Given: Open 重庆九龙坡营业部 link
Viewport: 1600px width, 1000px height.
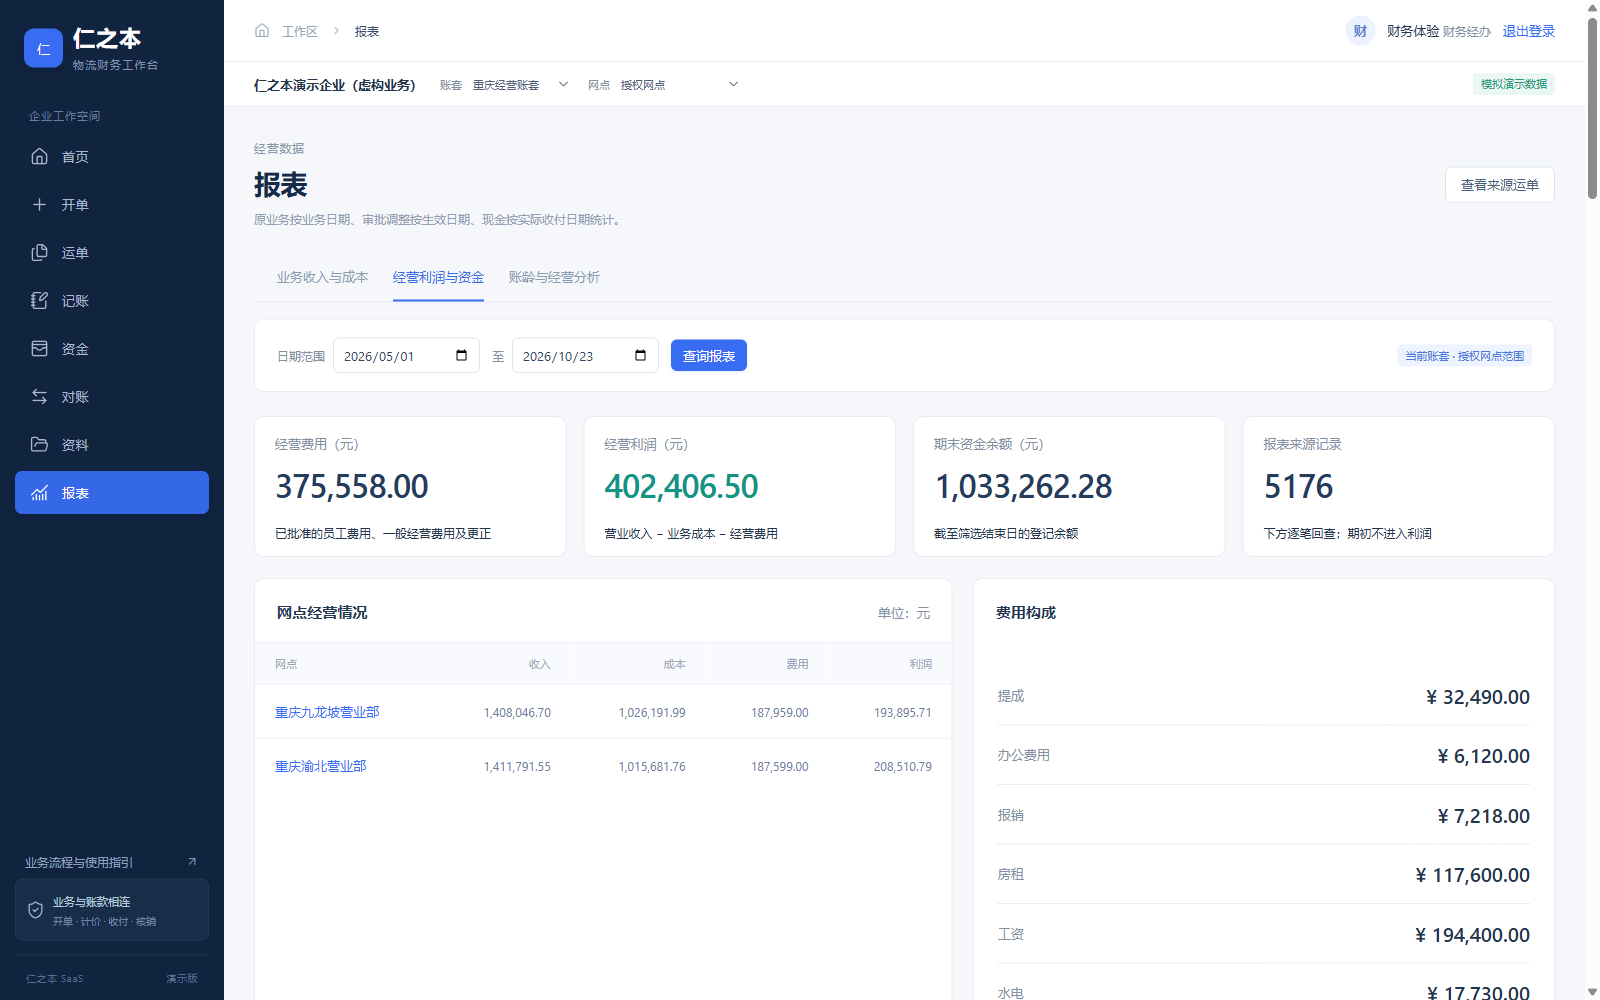Looking at the screenshot, I should click(327, 712).
